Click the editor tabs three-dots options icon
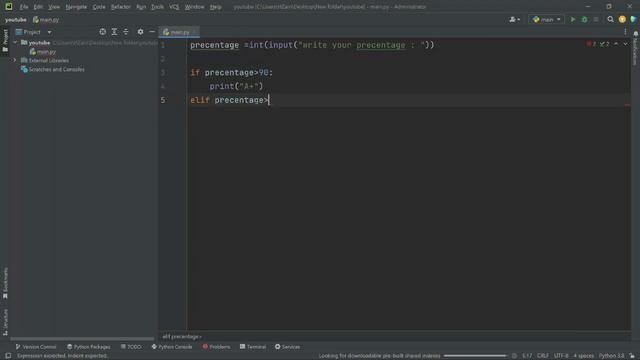Screen dimensions: 640x360 click(x=625, y=32)
